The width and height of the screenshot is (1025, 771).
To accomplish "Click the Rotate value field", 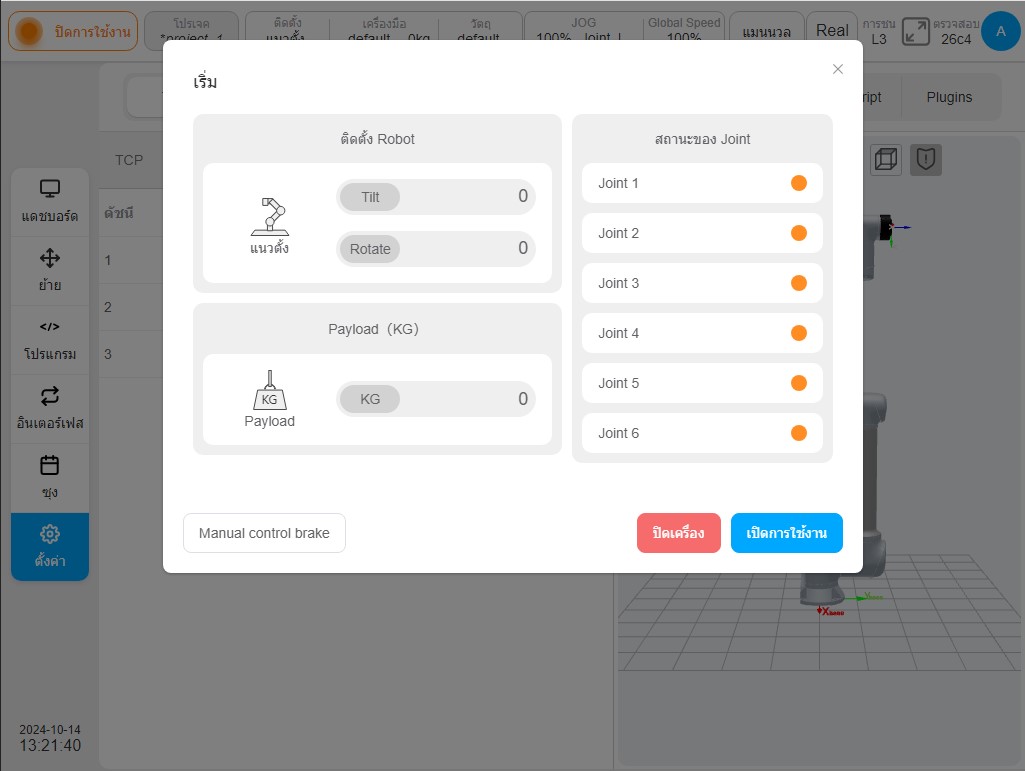I will pos(436,248).
